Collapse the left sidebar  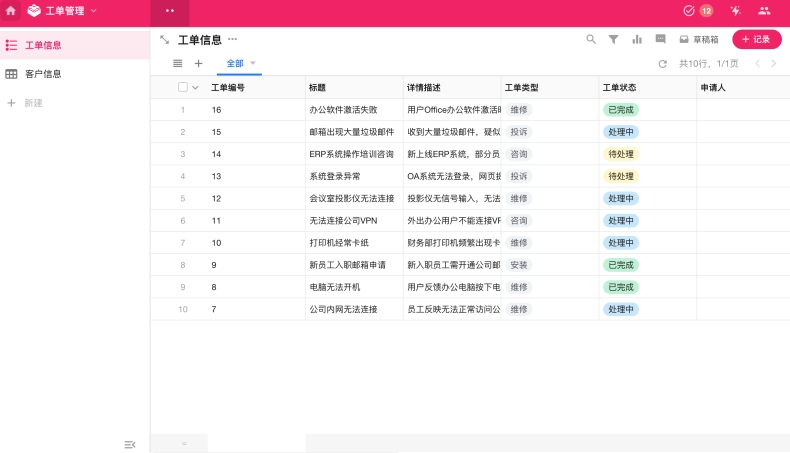129,444
